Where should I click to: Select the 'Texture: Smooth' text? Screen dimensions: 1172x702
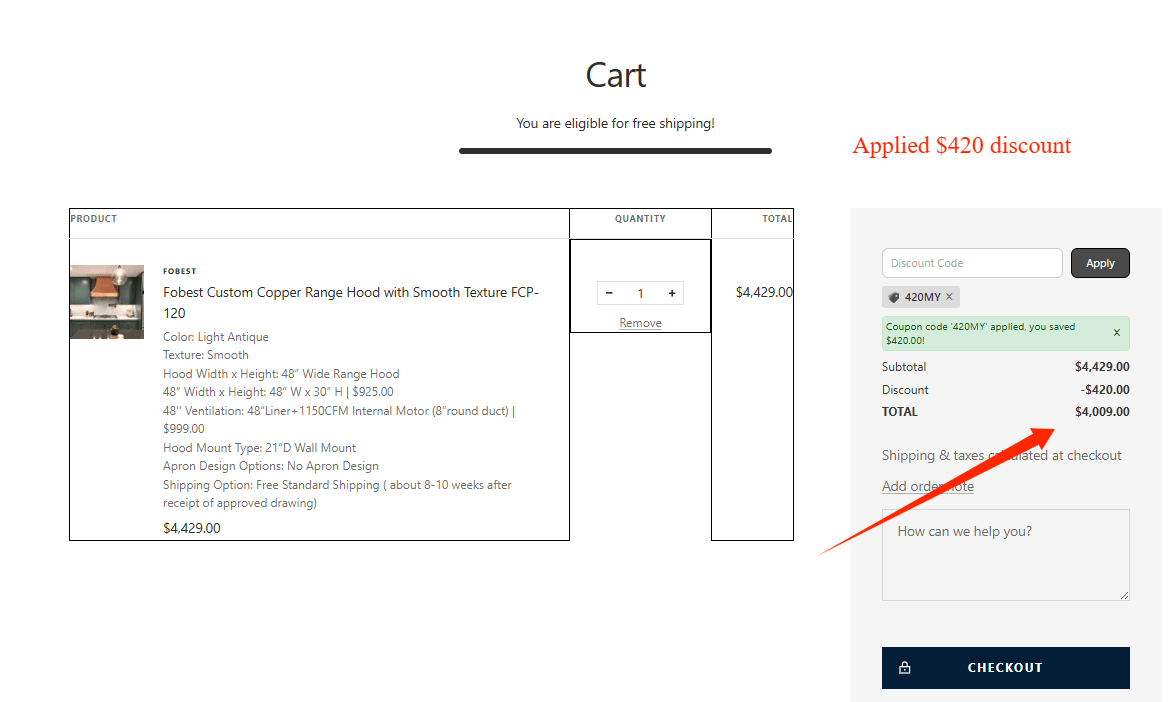pos(206,355)
